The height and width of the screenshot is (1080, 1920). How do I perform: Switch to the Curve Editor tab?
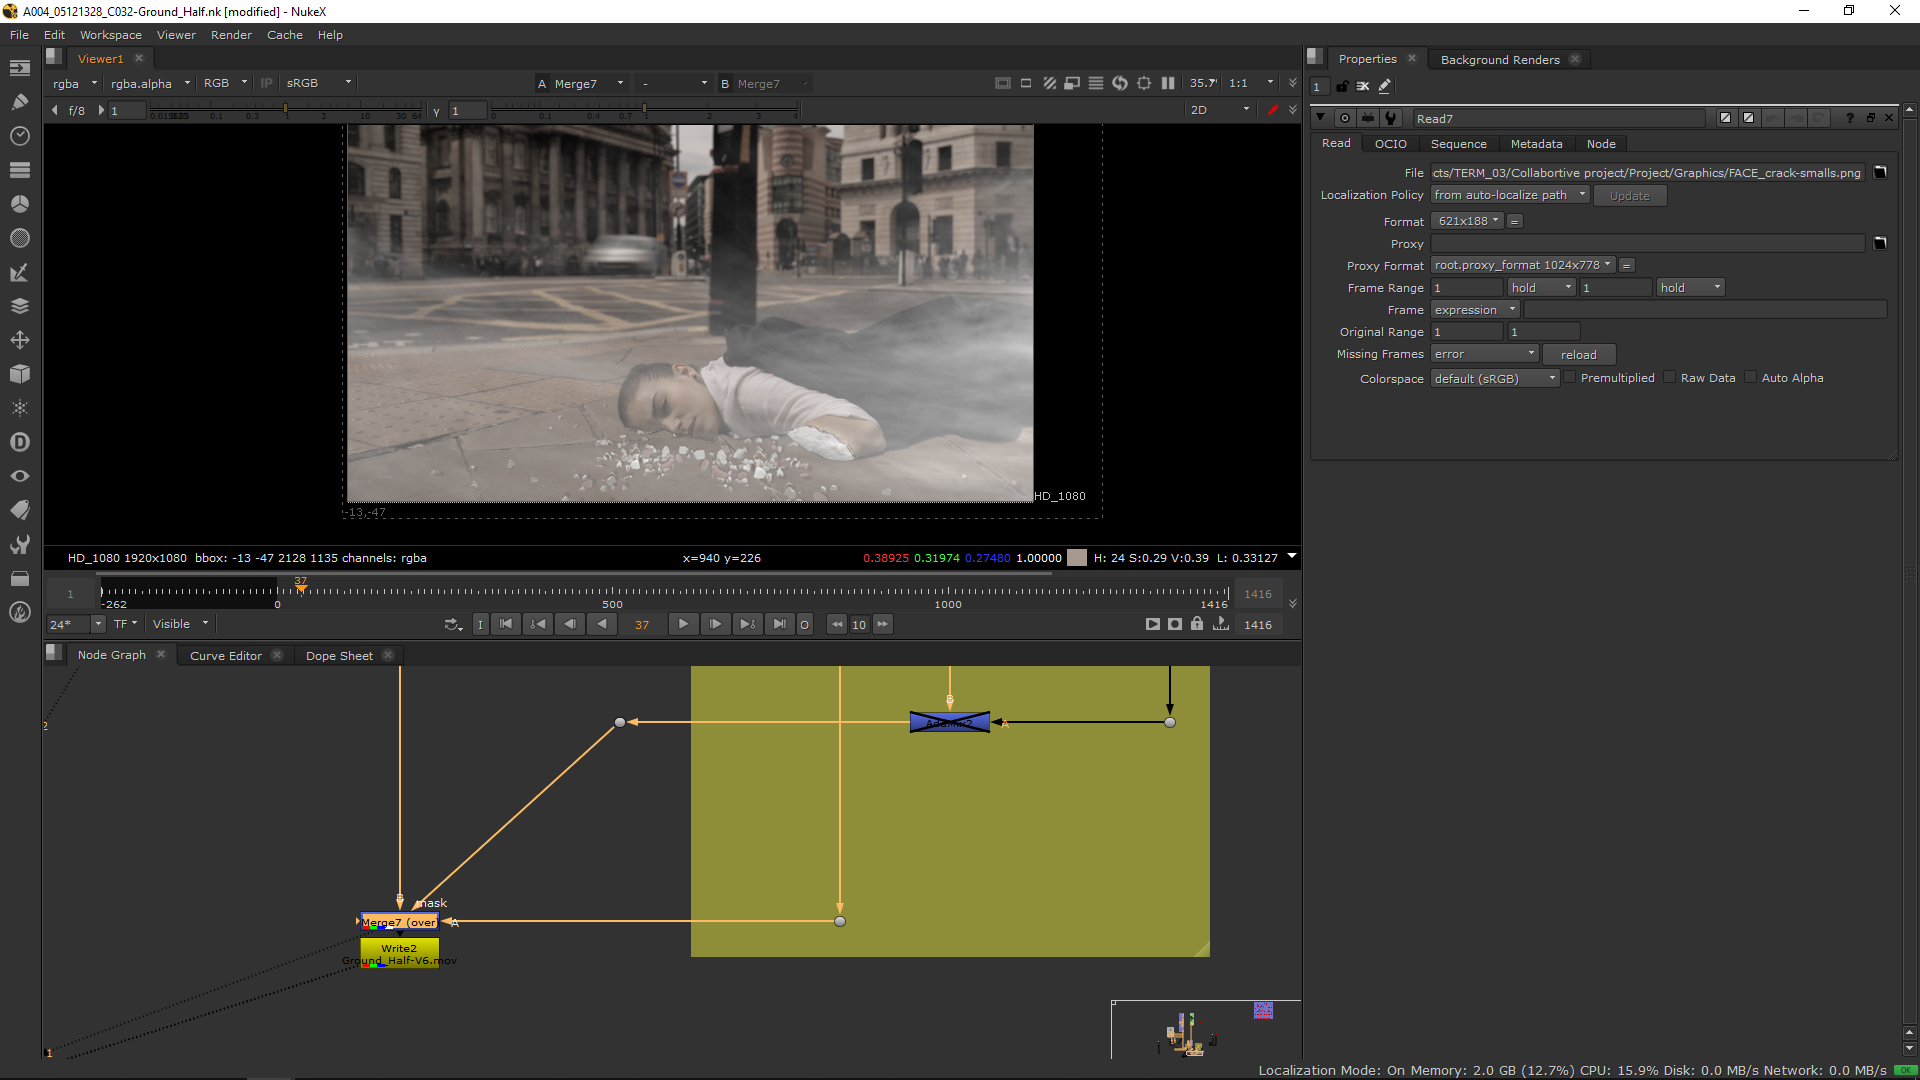click(x=226, y=656)
